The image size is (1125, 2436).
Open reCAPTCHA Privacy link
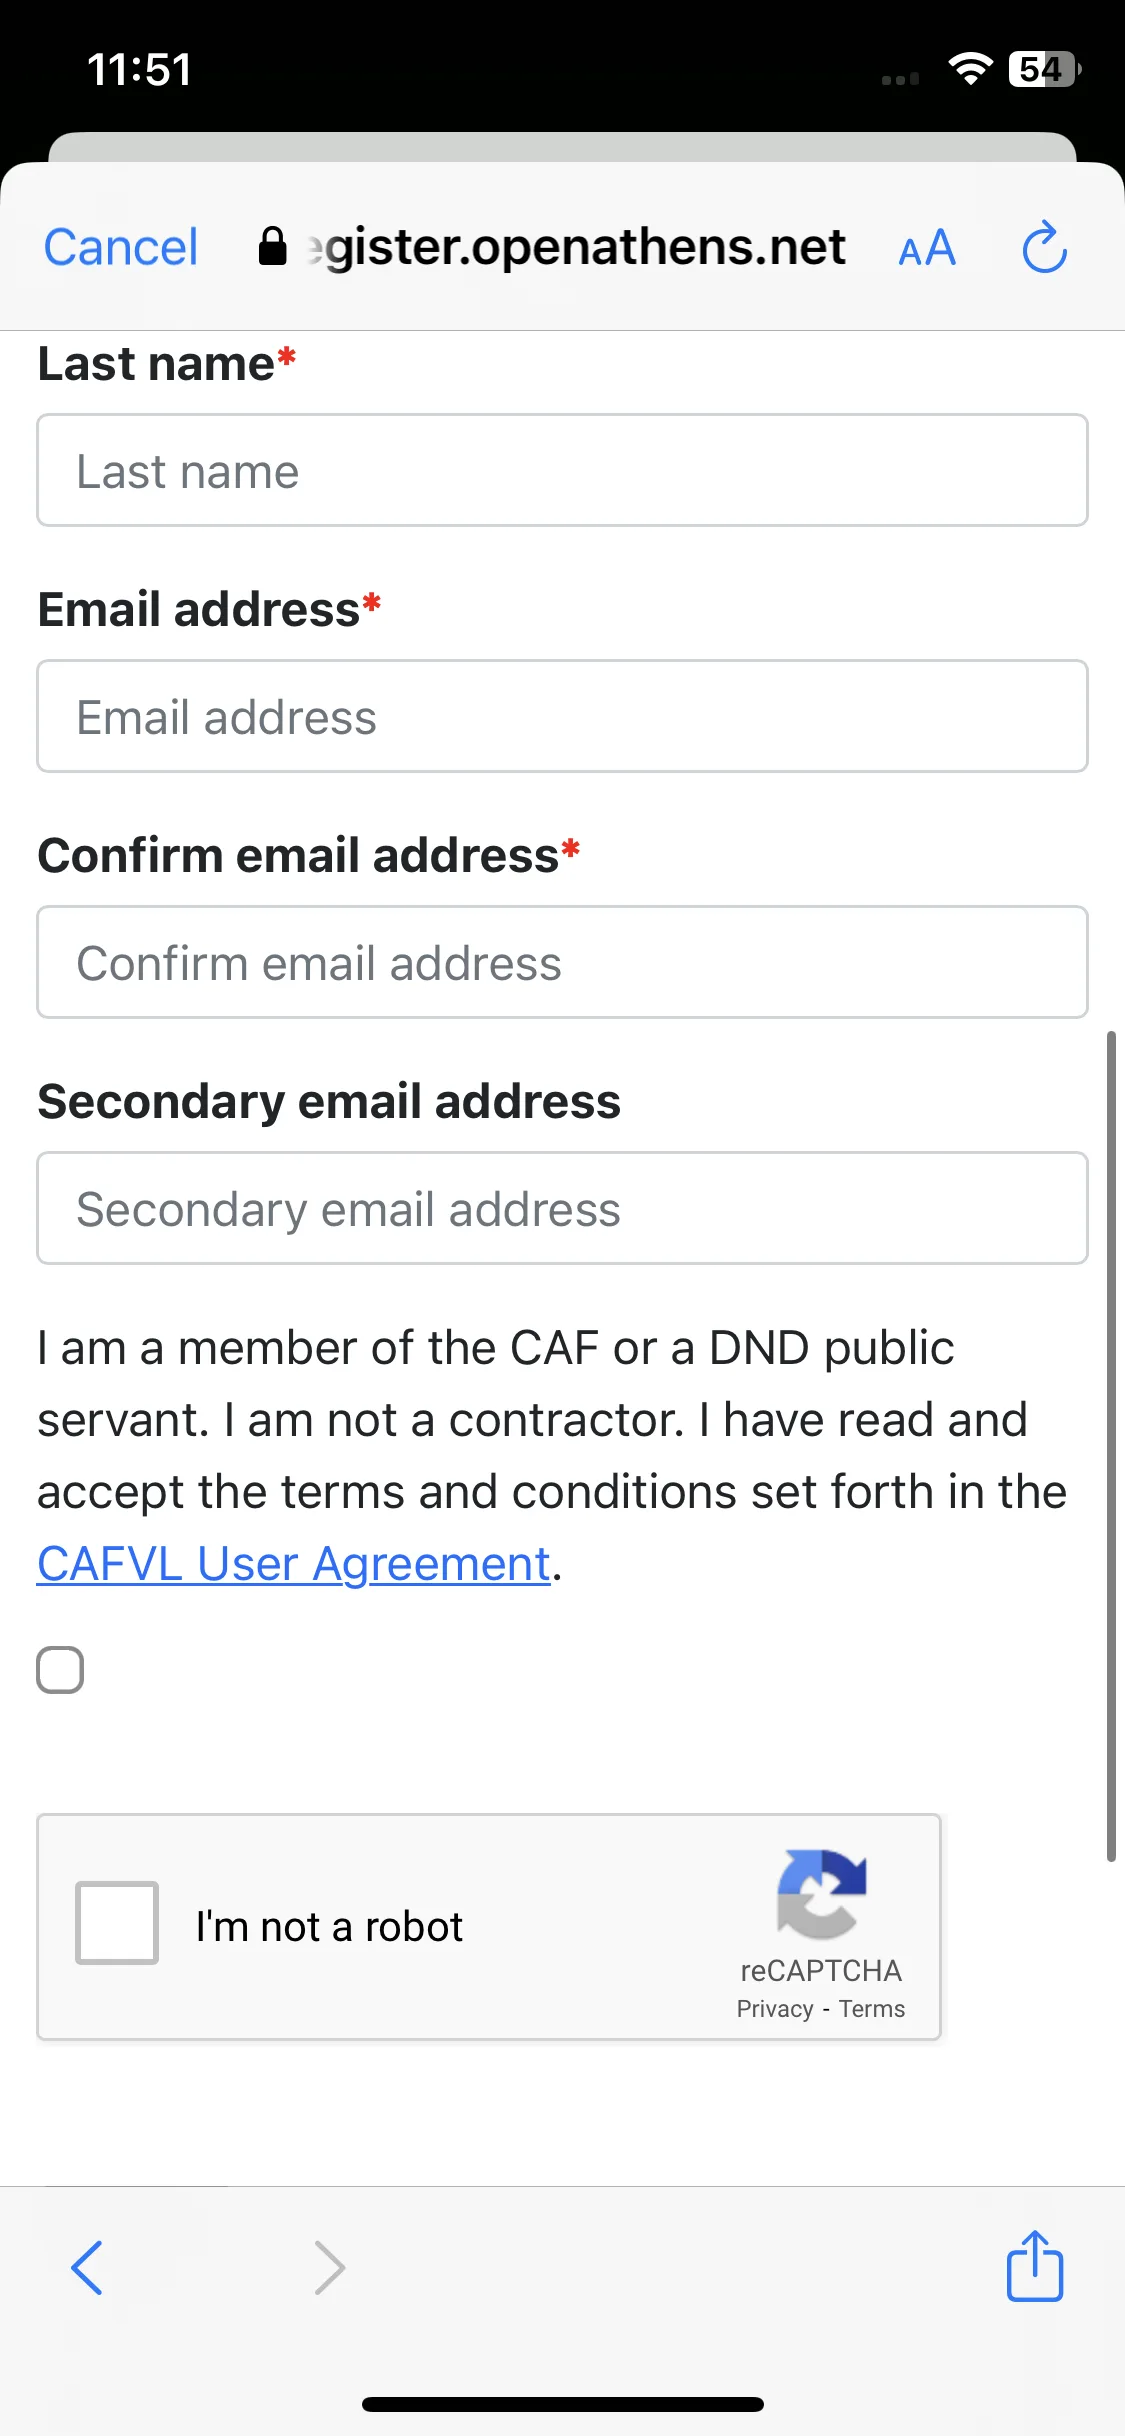coord(775,2009)
